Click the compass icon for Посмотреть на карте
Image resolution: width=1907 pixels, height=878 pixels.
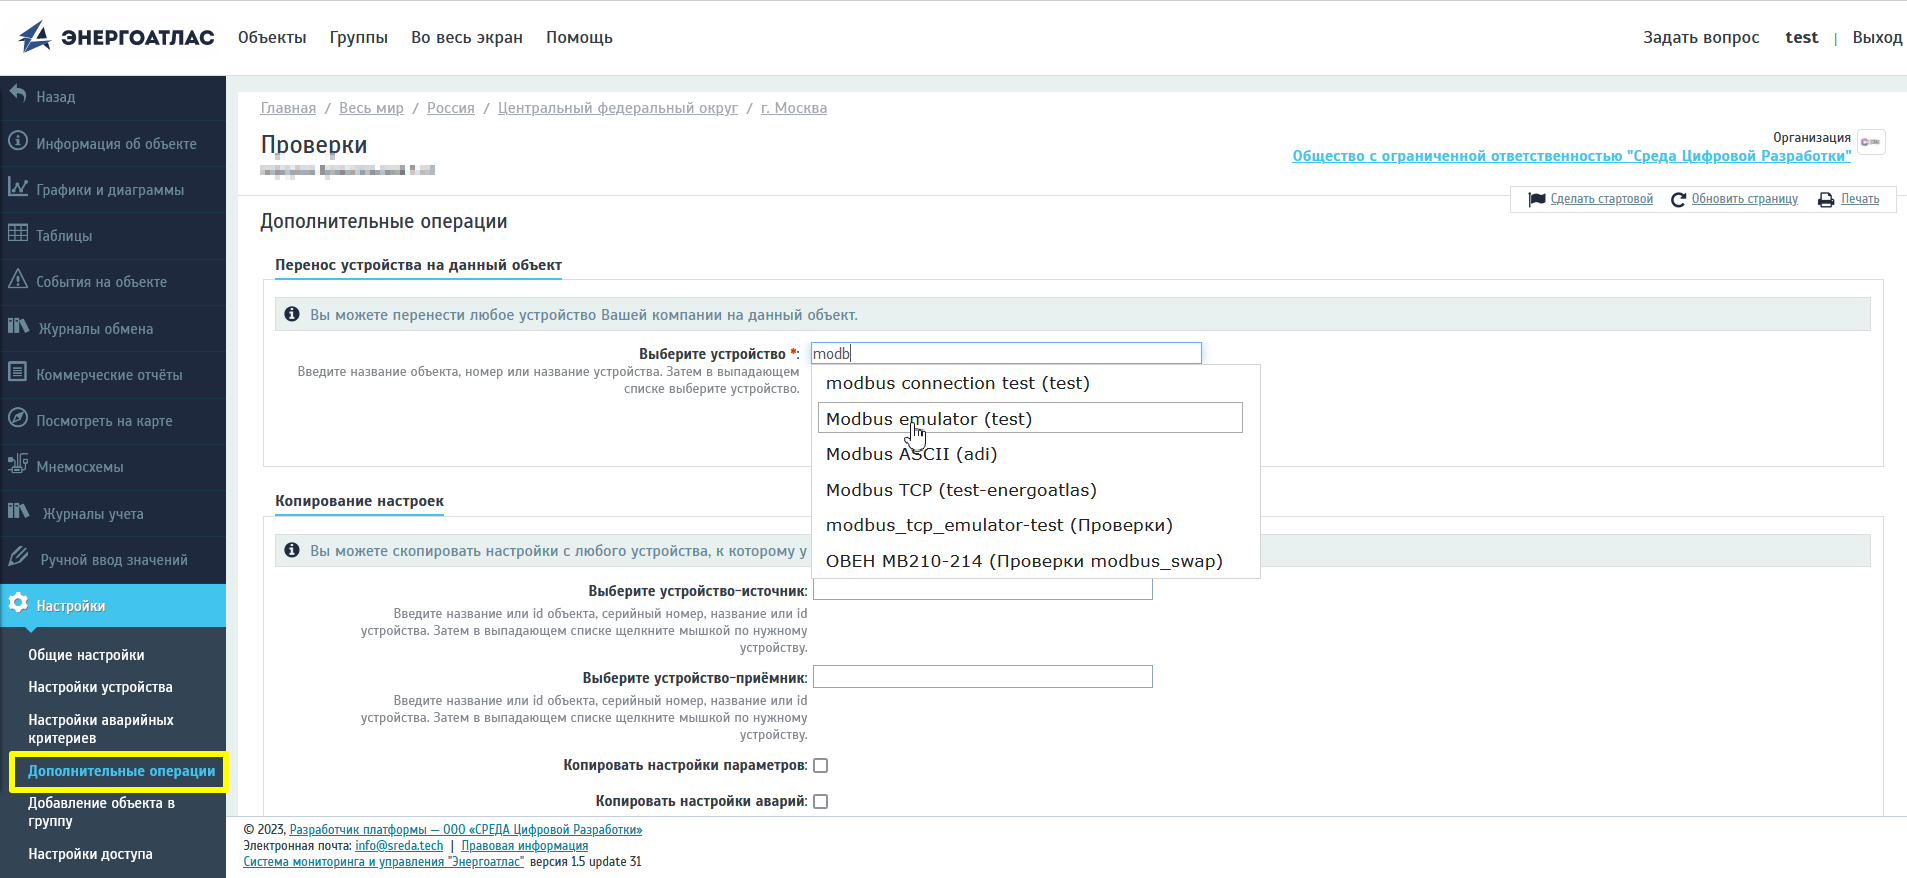coord(18,418)
